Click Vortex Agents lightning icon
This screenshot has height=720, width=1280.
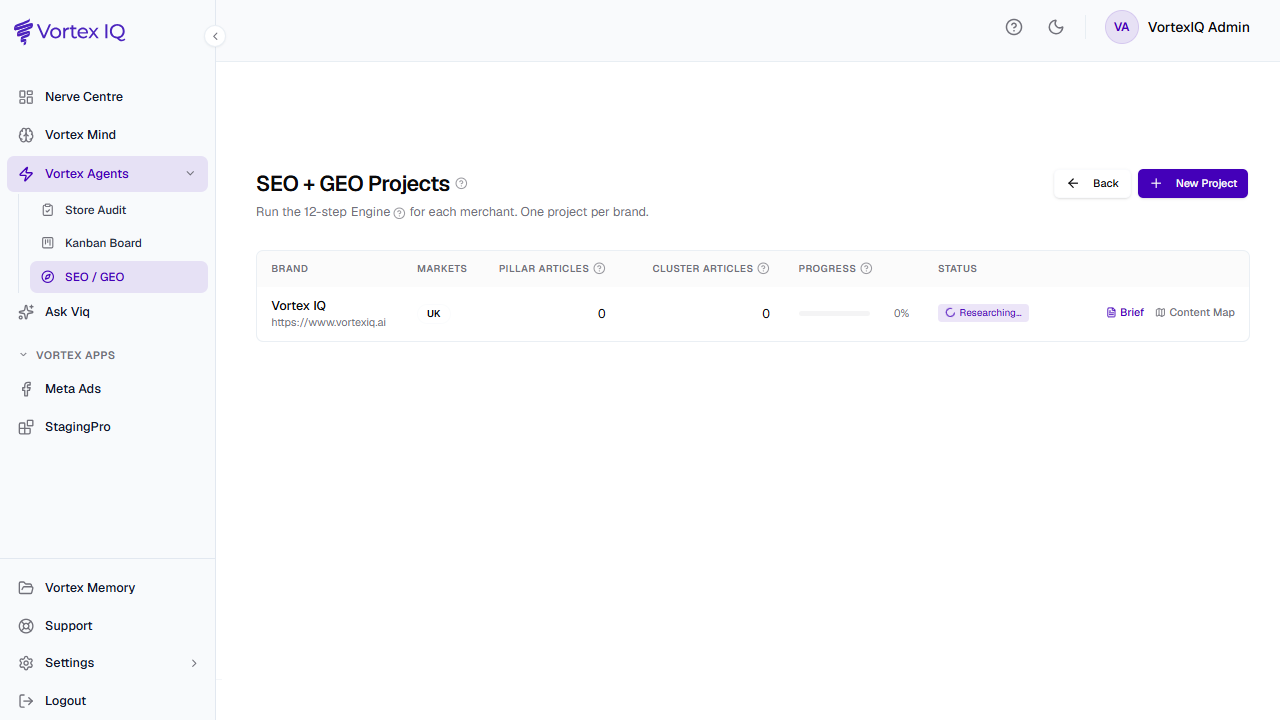(x=26, y=174)
